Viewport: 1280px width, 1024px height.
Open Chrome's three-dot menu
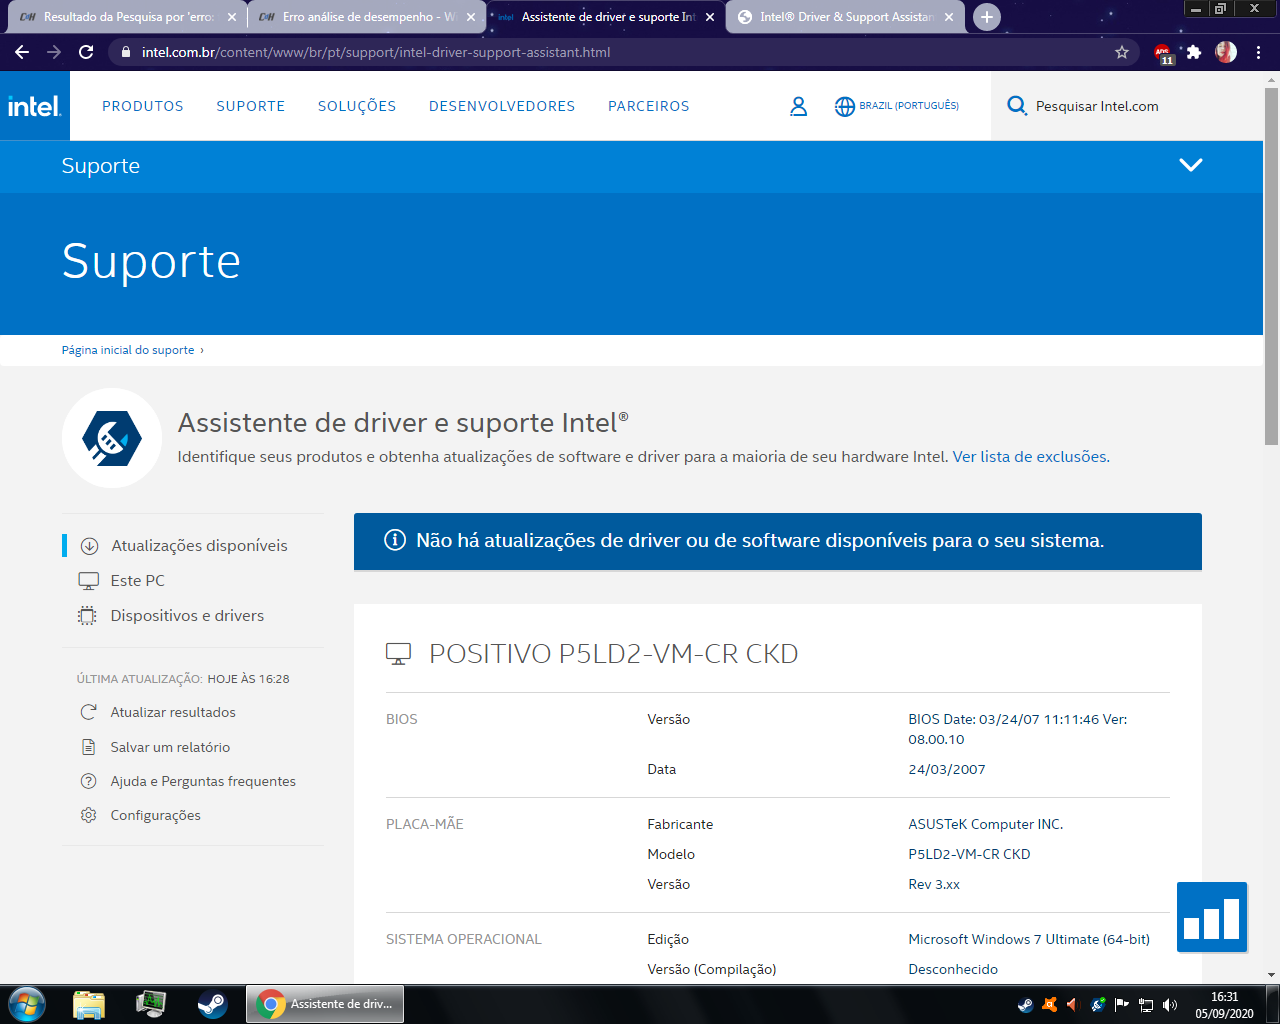point(1258,52)
